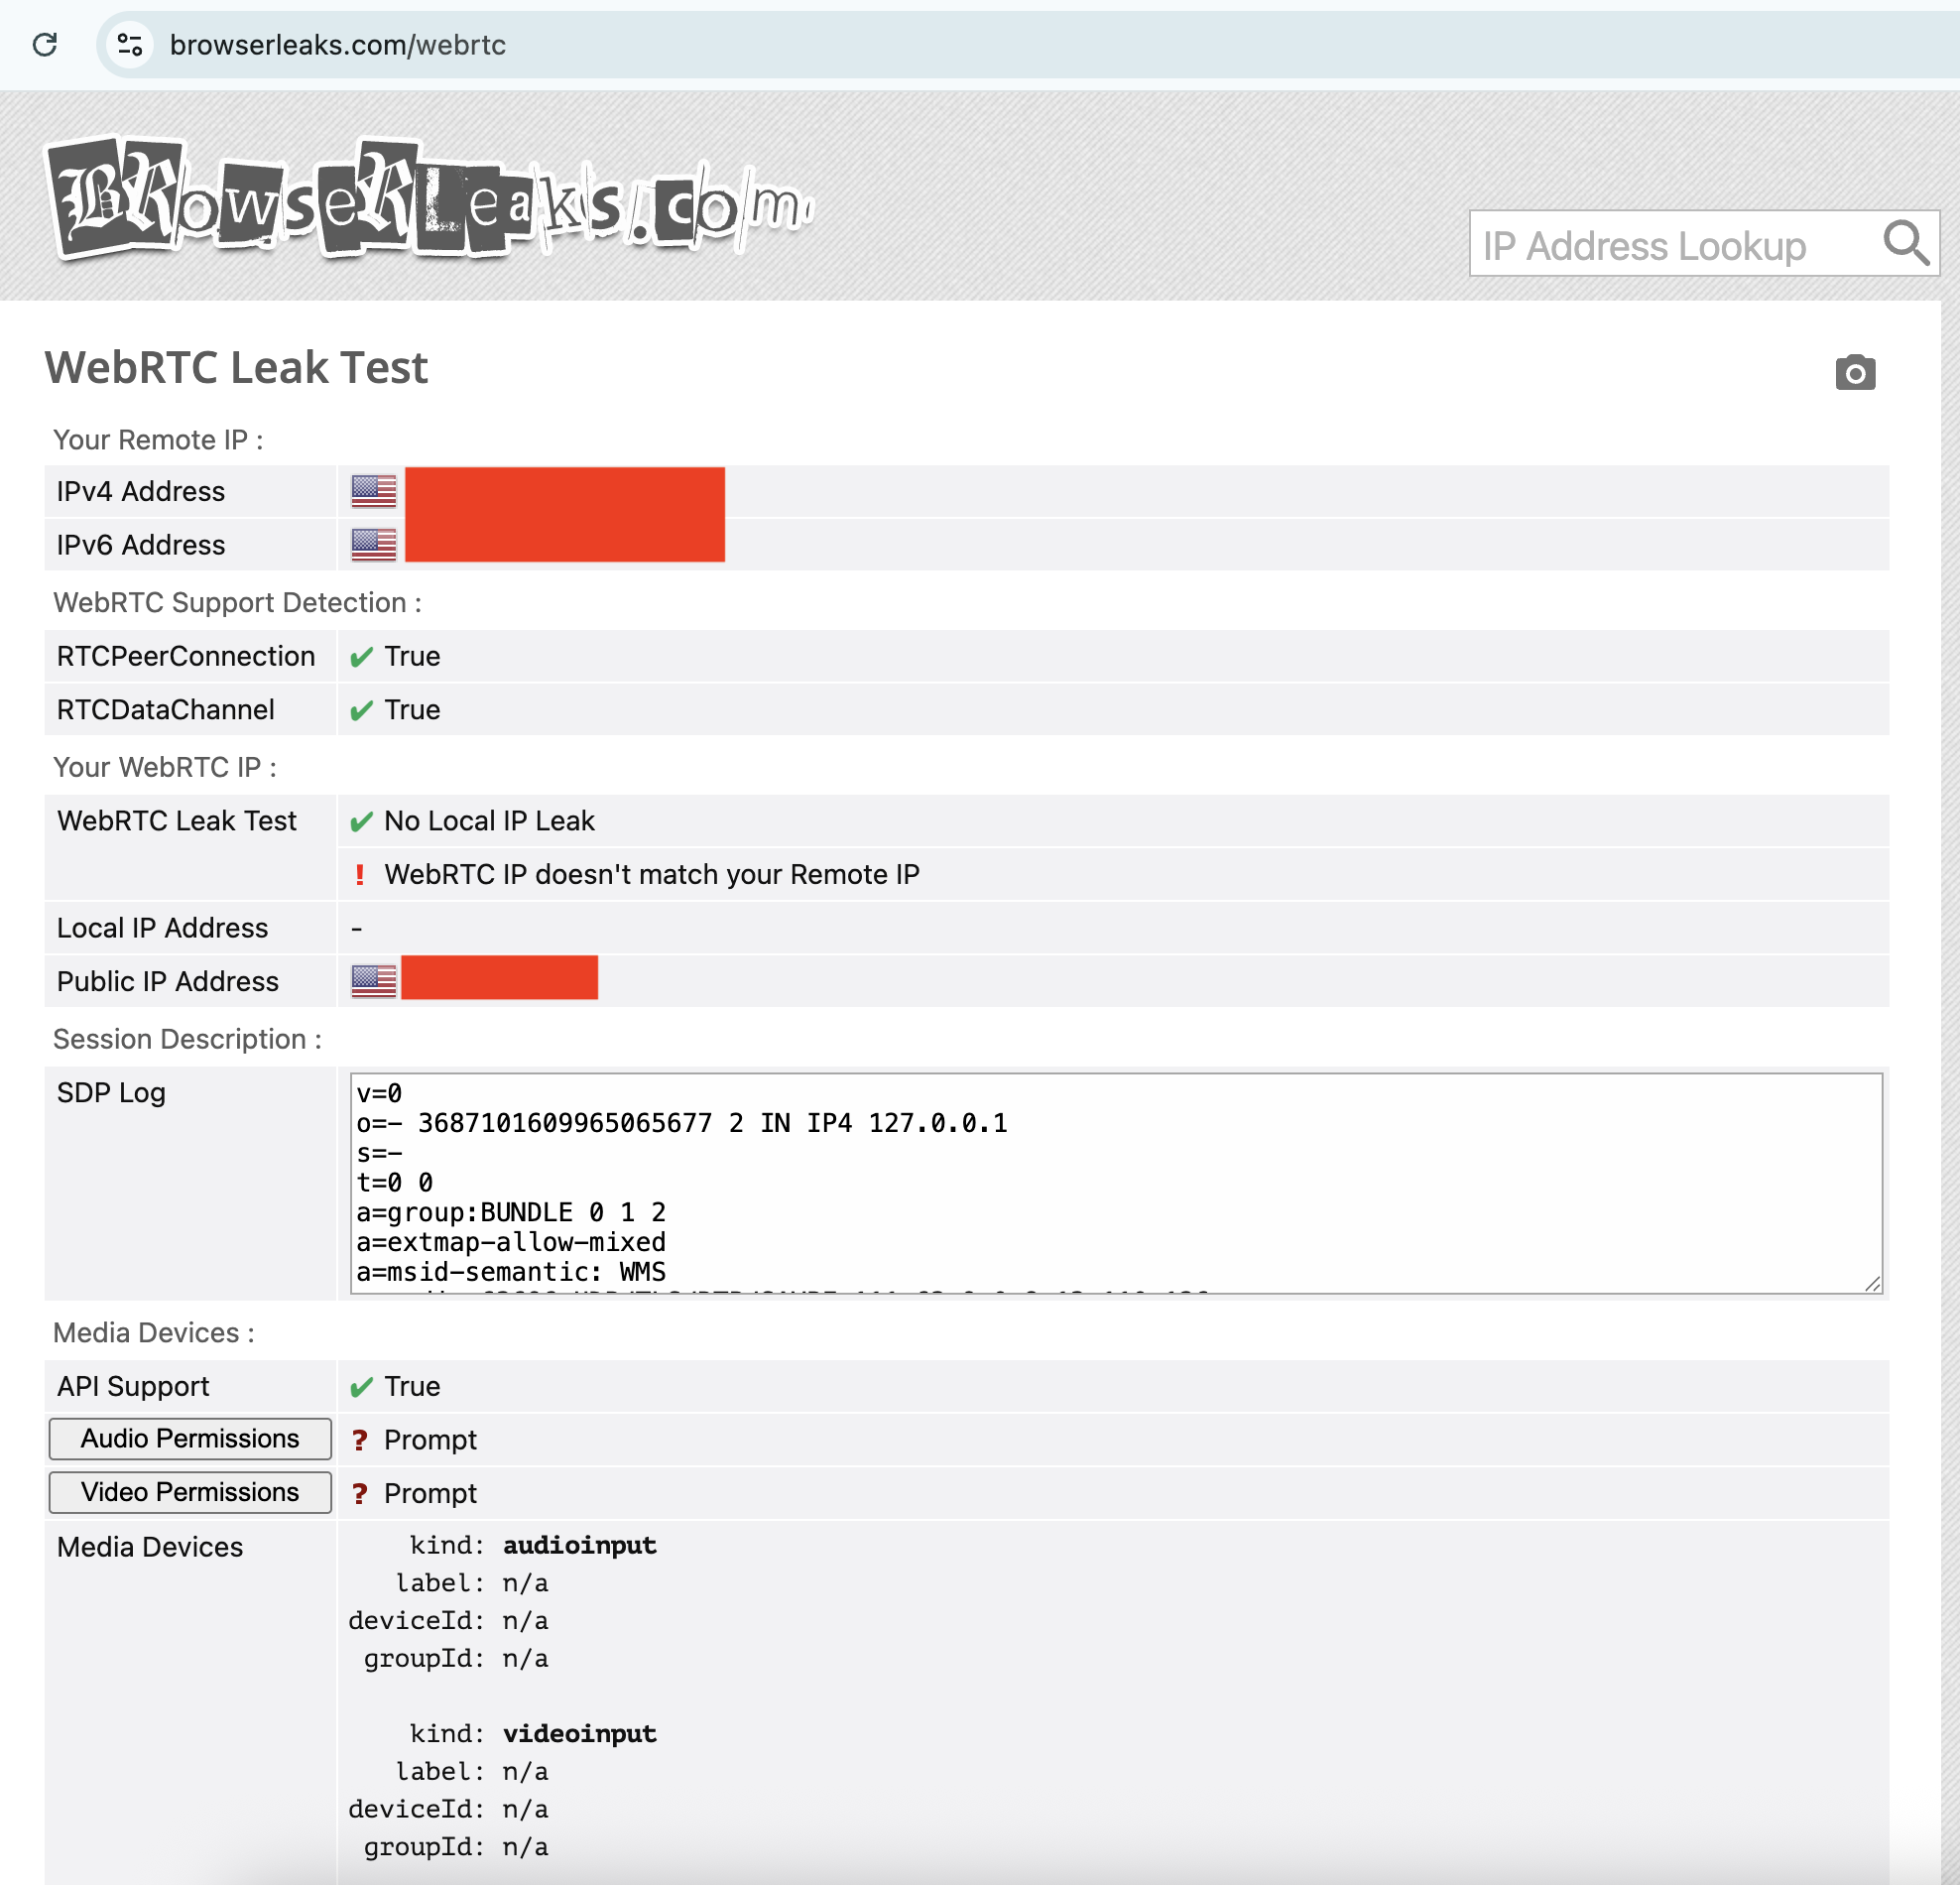
Task: Click the redacted IPv4 address block
Action: 563,491
